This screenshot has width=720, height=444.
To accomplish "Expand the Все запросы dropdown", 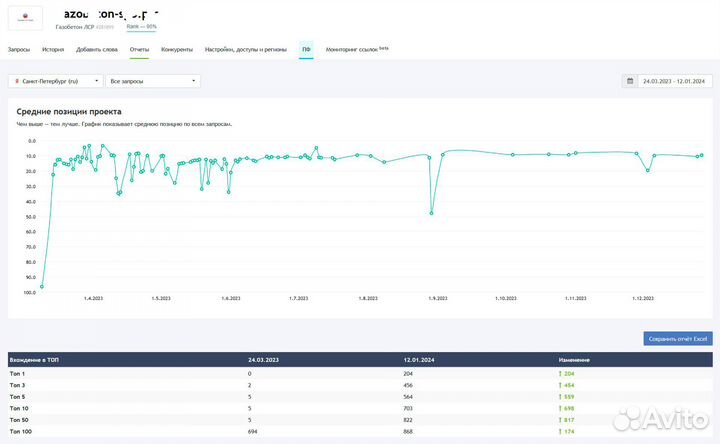I will point(153,81).
